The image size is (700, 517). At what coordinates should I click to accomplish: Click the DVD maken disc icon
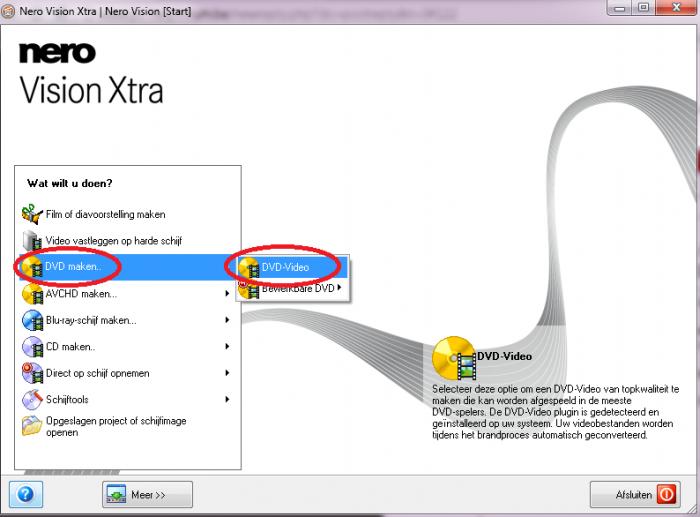32,267
